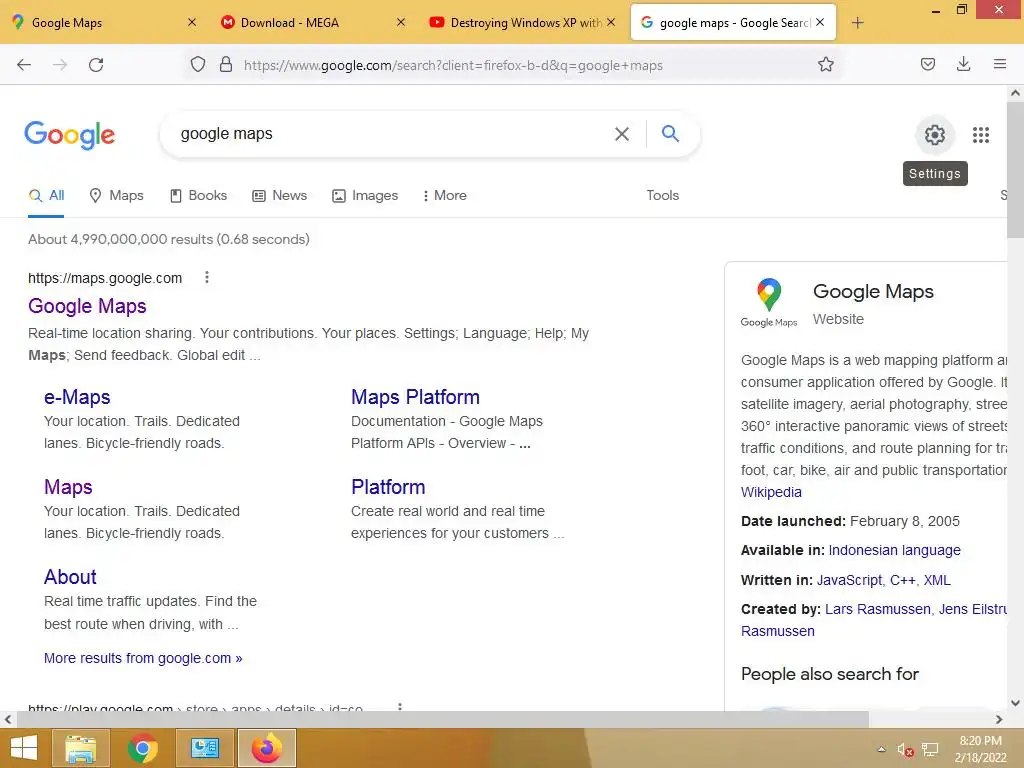
Task: Click the JavaScript link
Action: [849, 580]
